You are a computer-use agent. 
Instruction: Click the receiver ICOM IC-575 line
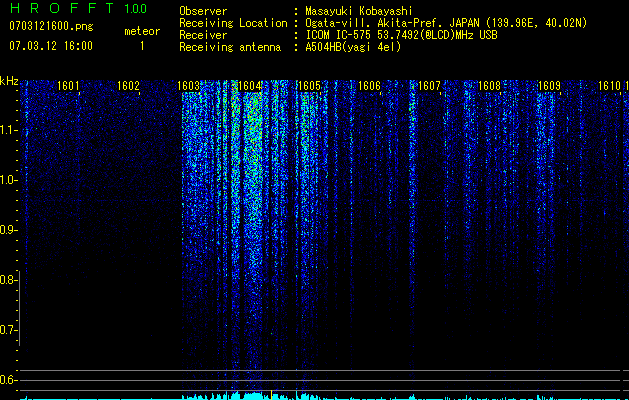point(401,35)
